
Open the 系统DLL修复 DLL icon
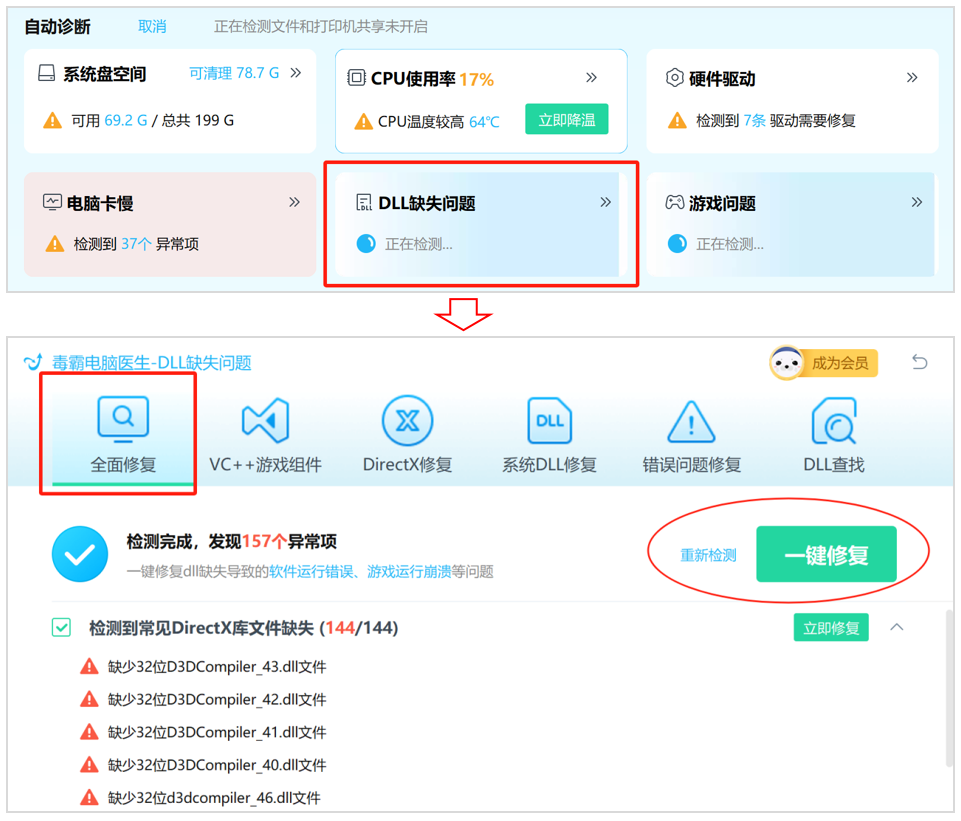(548, 419)
